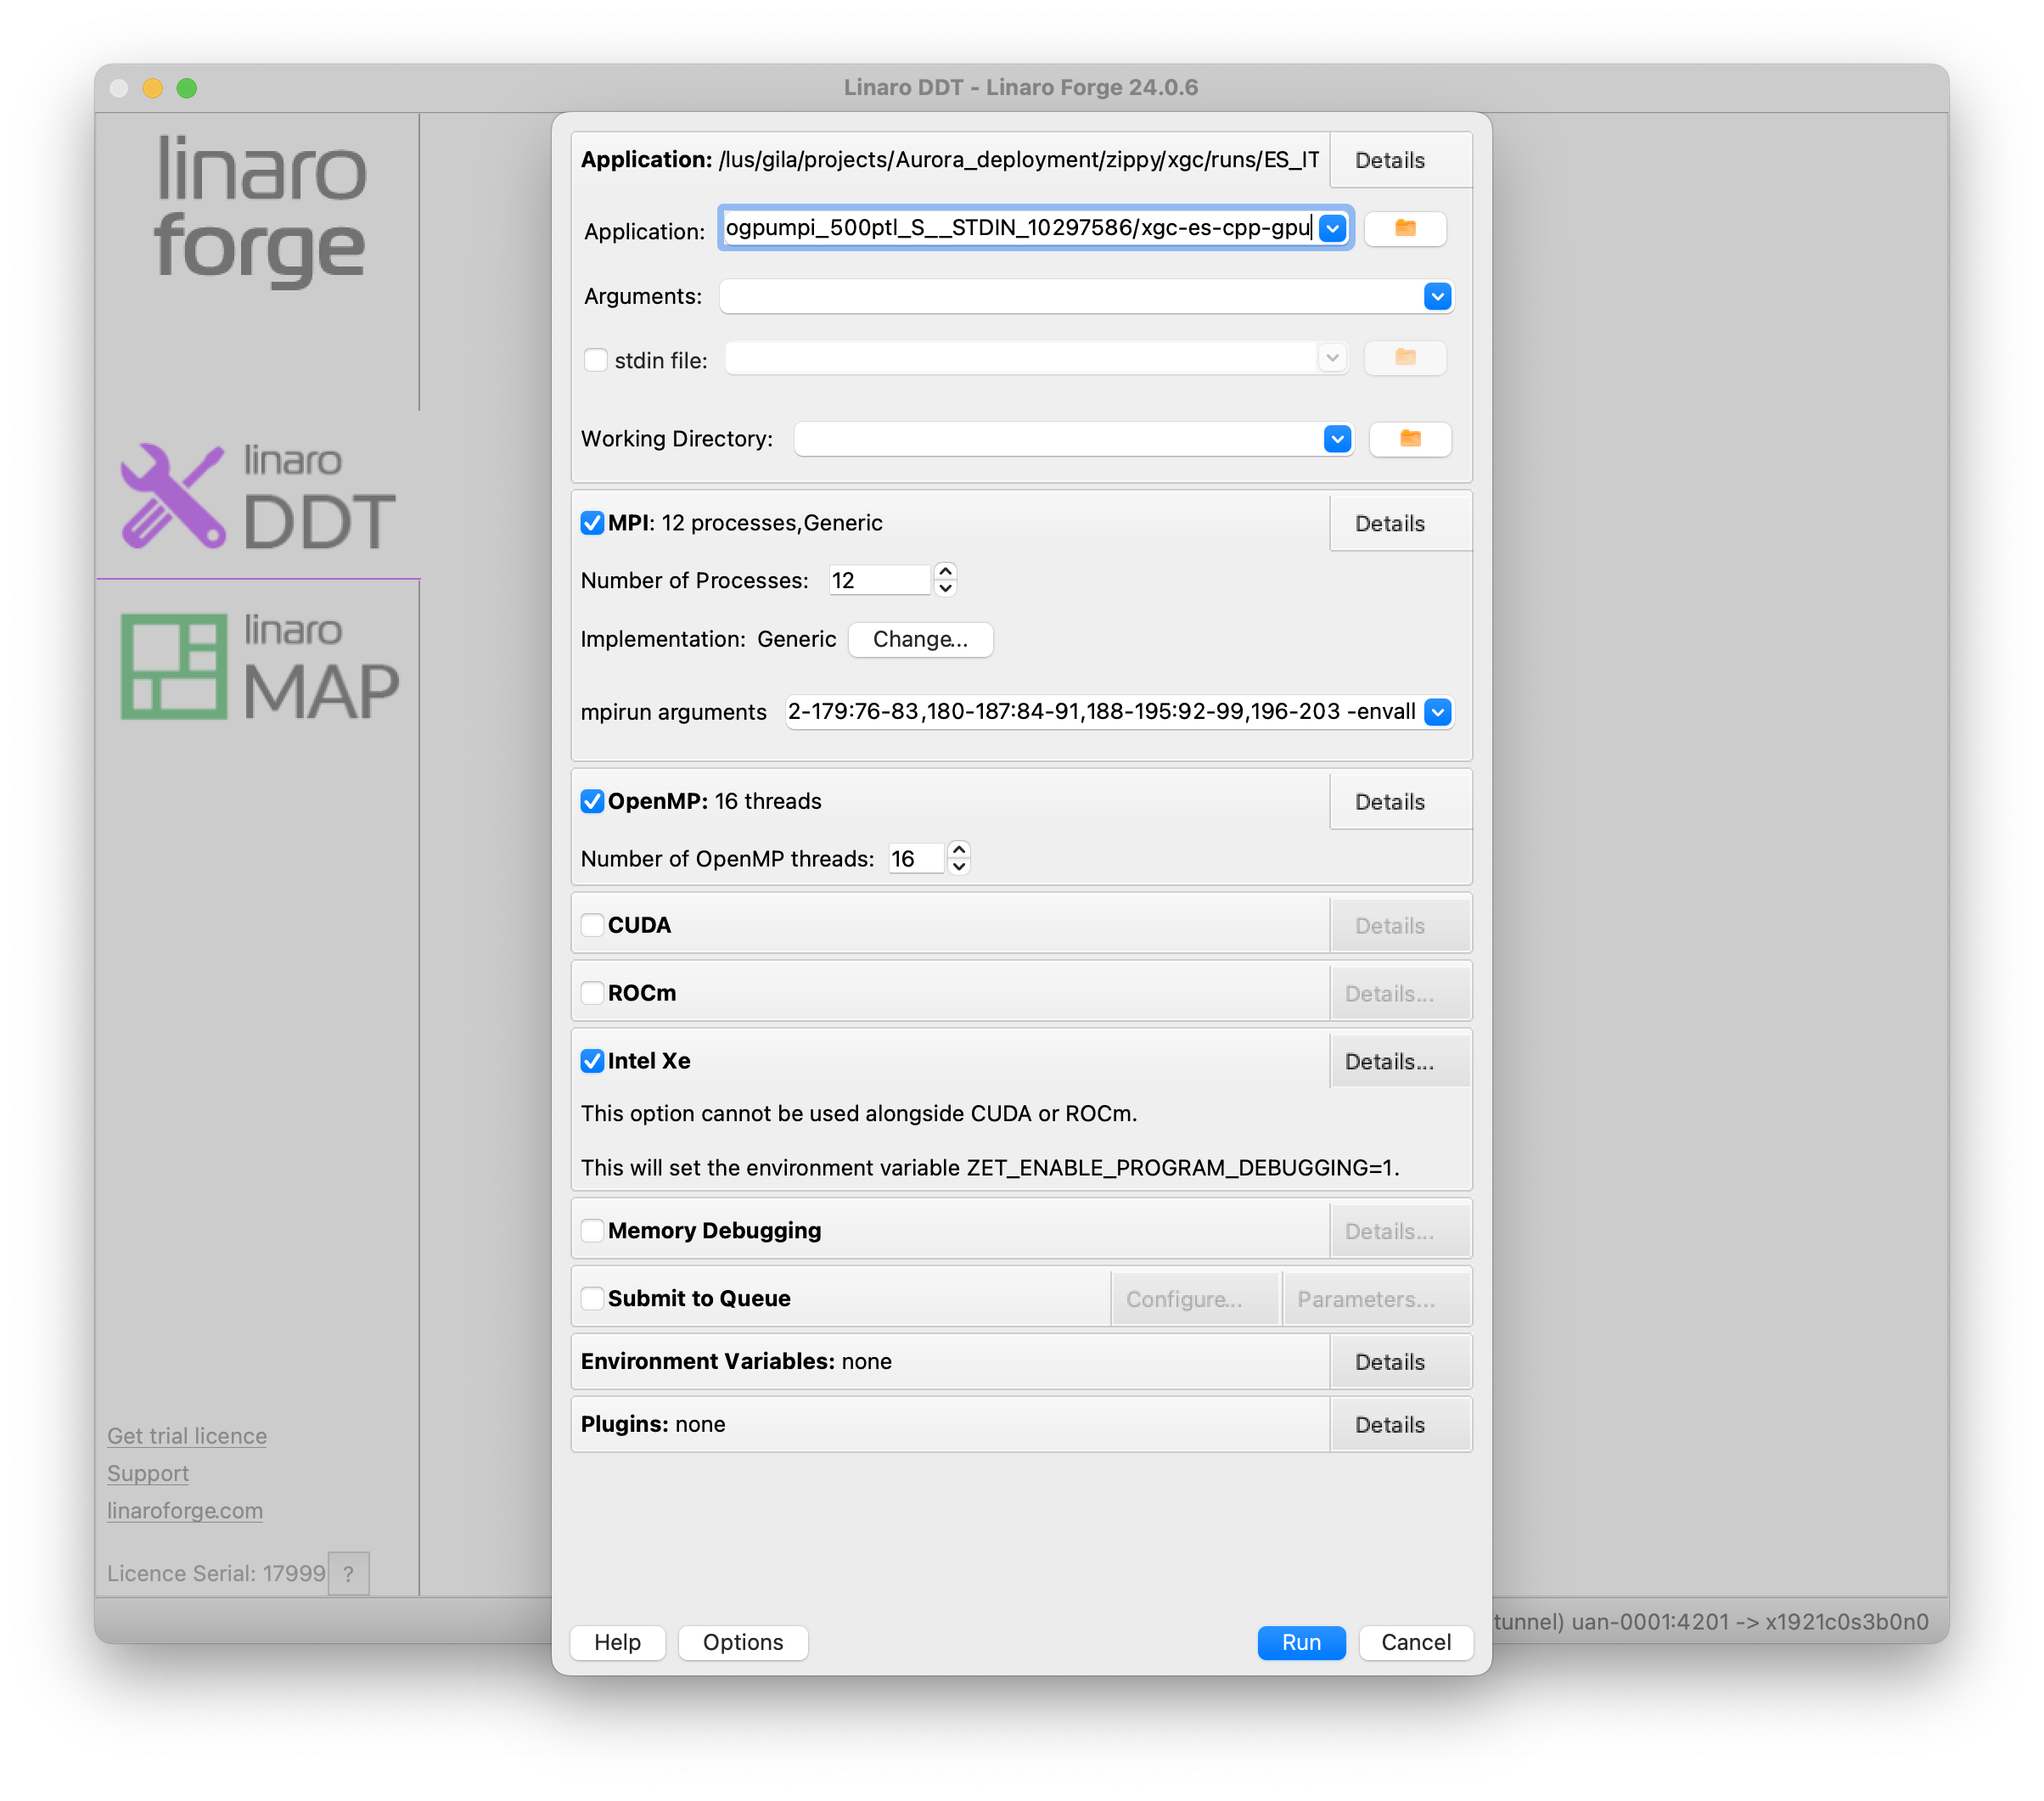Browse for application file folder icon
The width and height of the screenshot is (2044, 1801).
click(x=1405, y=228)
